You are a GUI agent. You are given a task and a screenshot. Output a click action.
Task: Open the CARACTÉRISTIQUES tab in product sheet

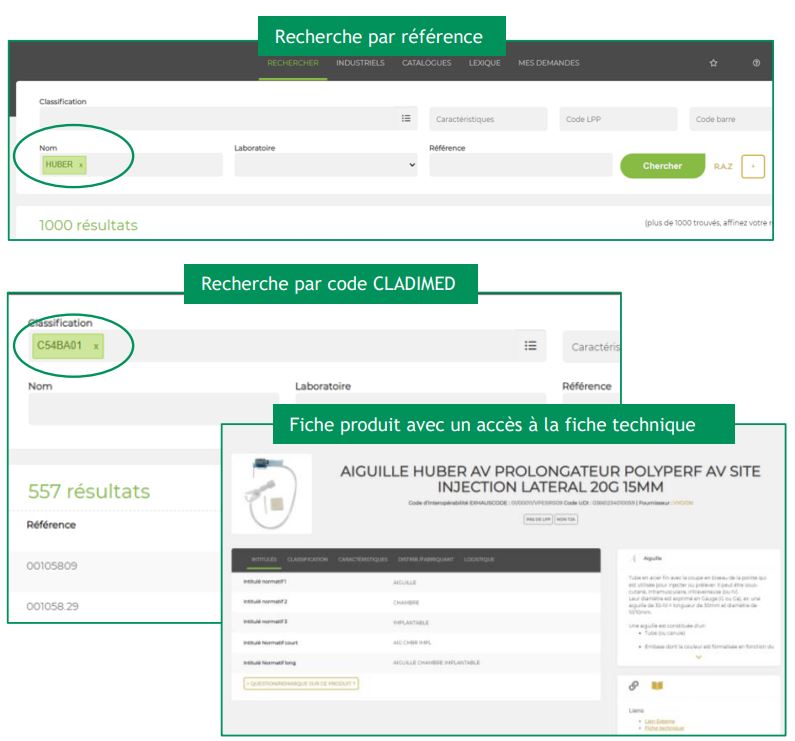click(x=363, y=559)
